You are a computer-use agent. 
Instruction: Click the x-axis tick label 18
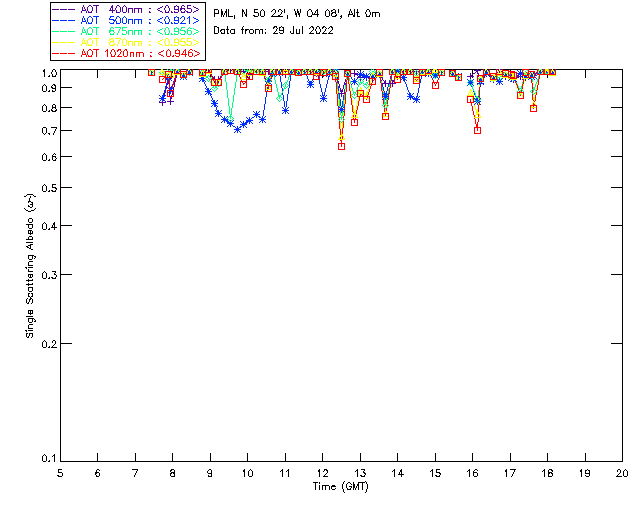[x=547, y=473]
